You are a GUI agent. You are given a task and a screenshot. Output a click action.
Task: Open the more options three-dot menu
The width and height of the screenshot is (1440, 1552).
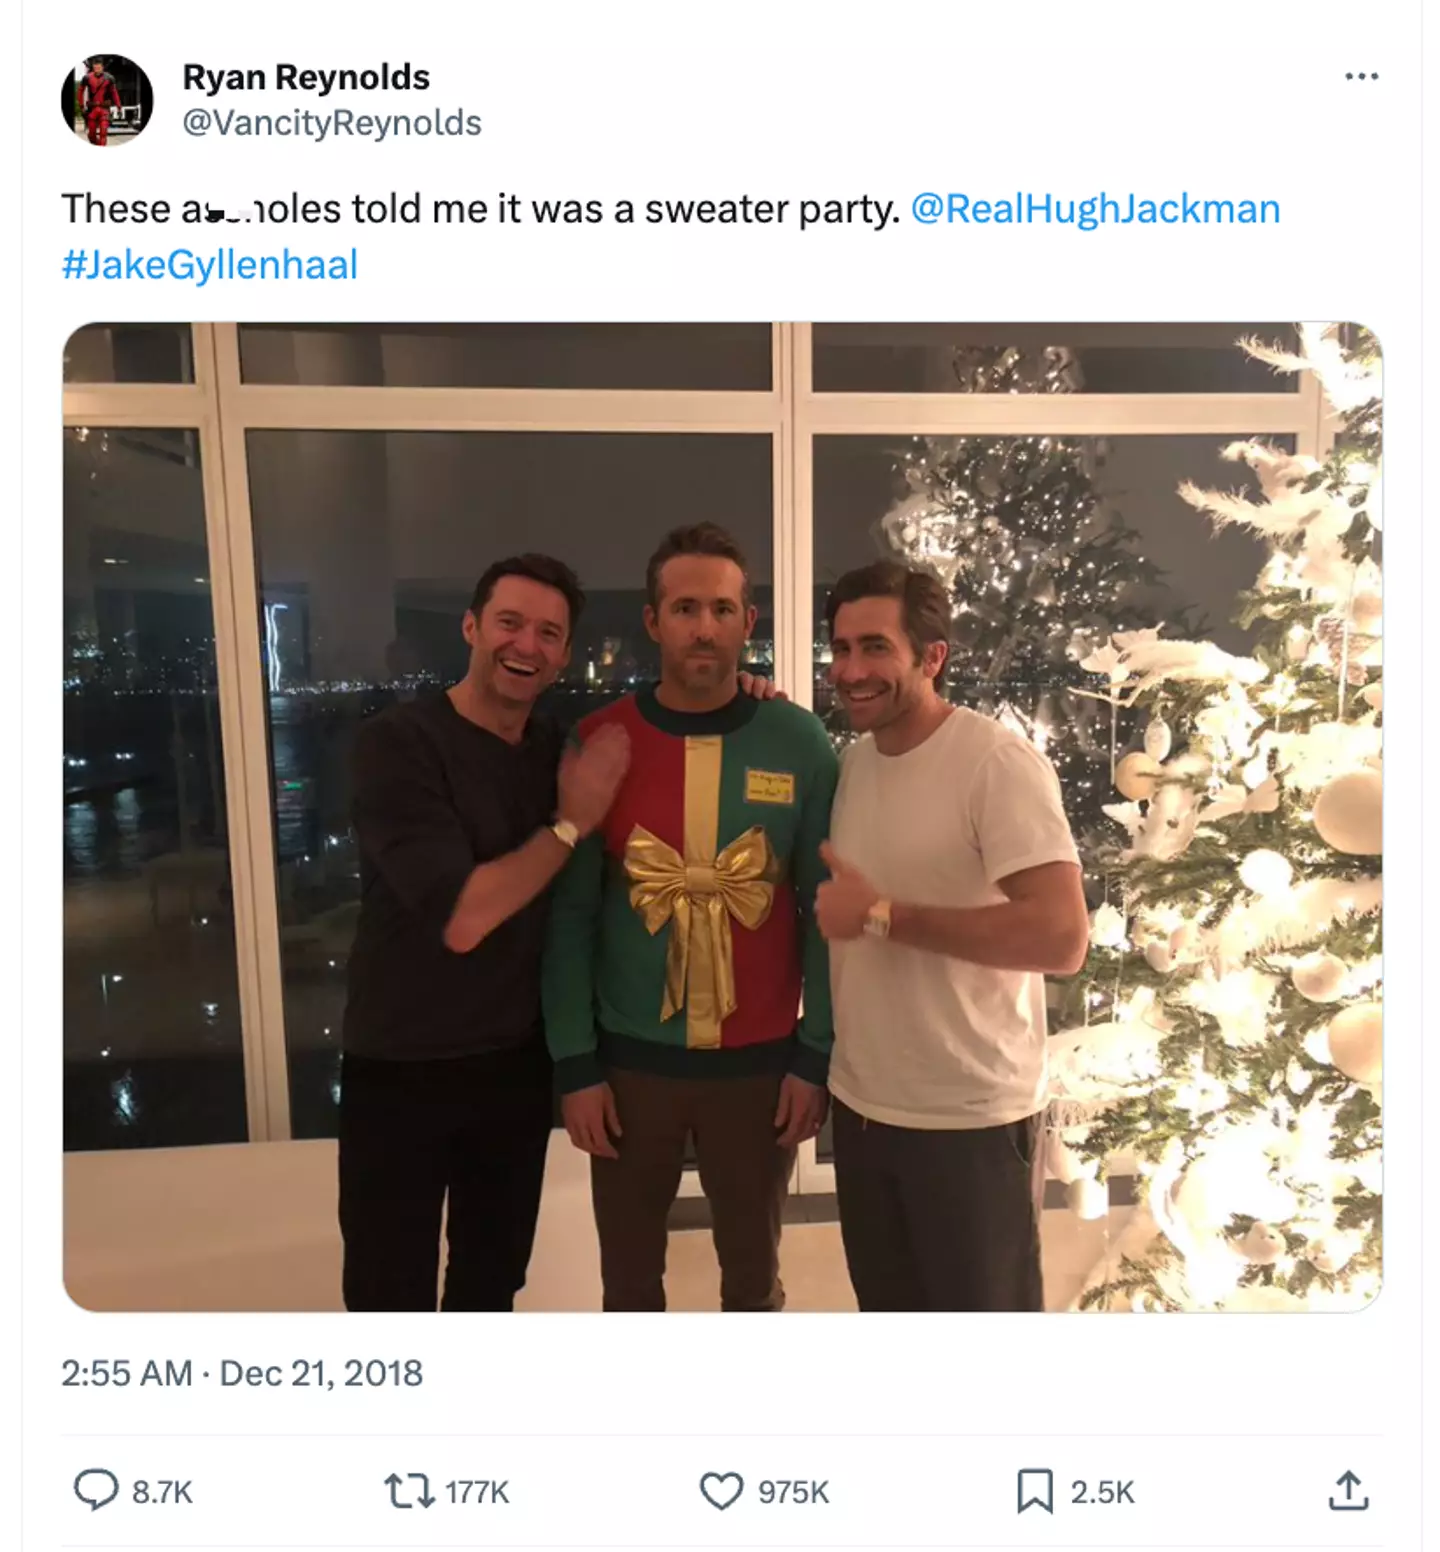pyautogui.click(x=1361, y=77)
